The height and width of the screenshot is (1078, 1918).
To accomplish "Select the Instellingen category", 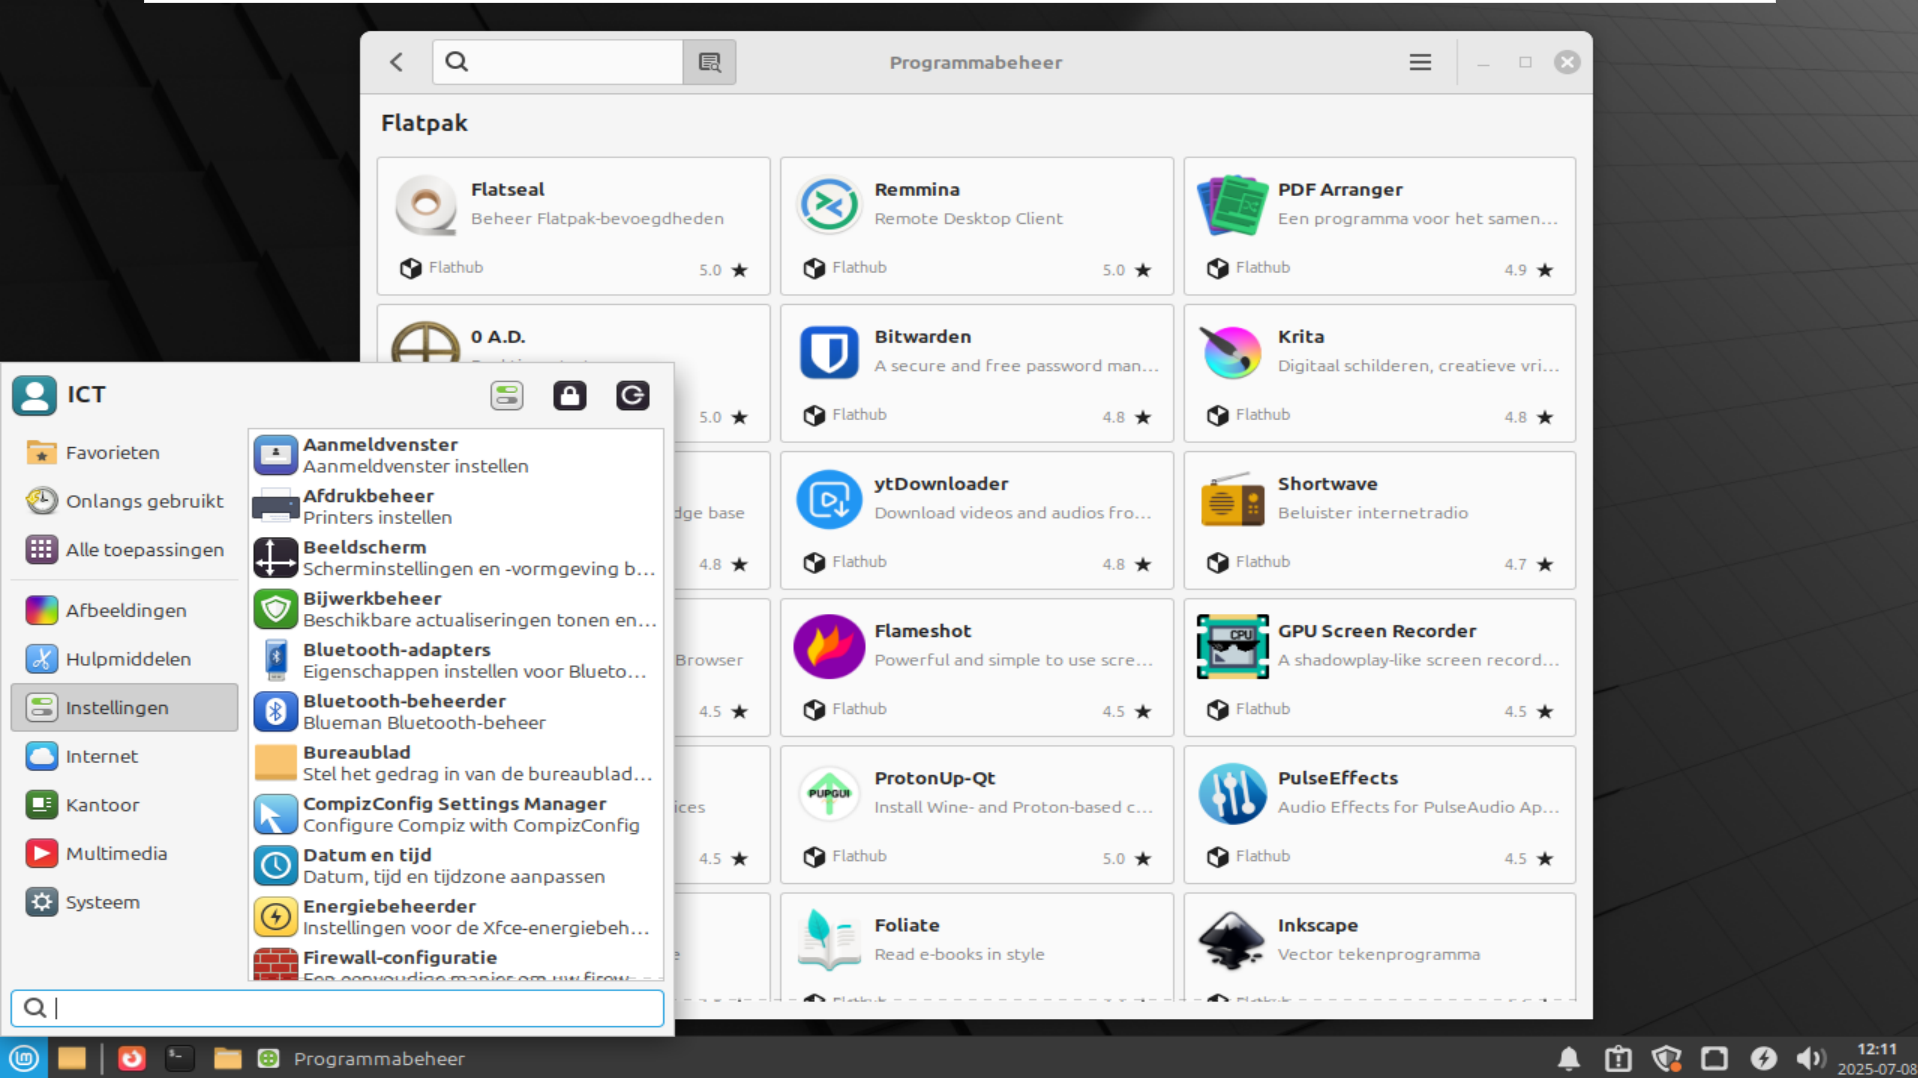I will pos(125,708).
